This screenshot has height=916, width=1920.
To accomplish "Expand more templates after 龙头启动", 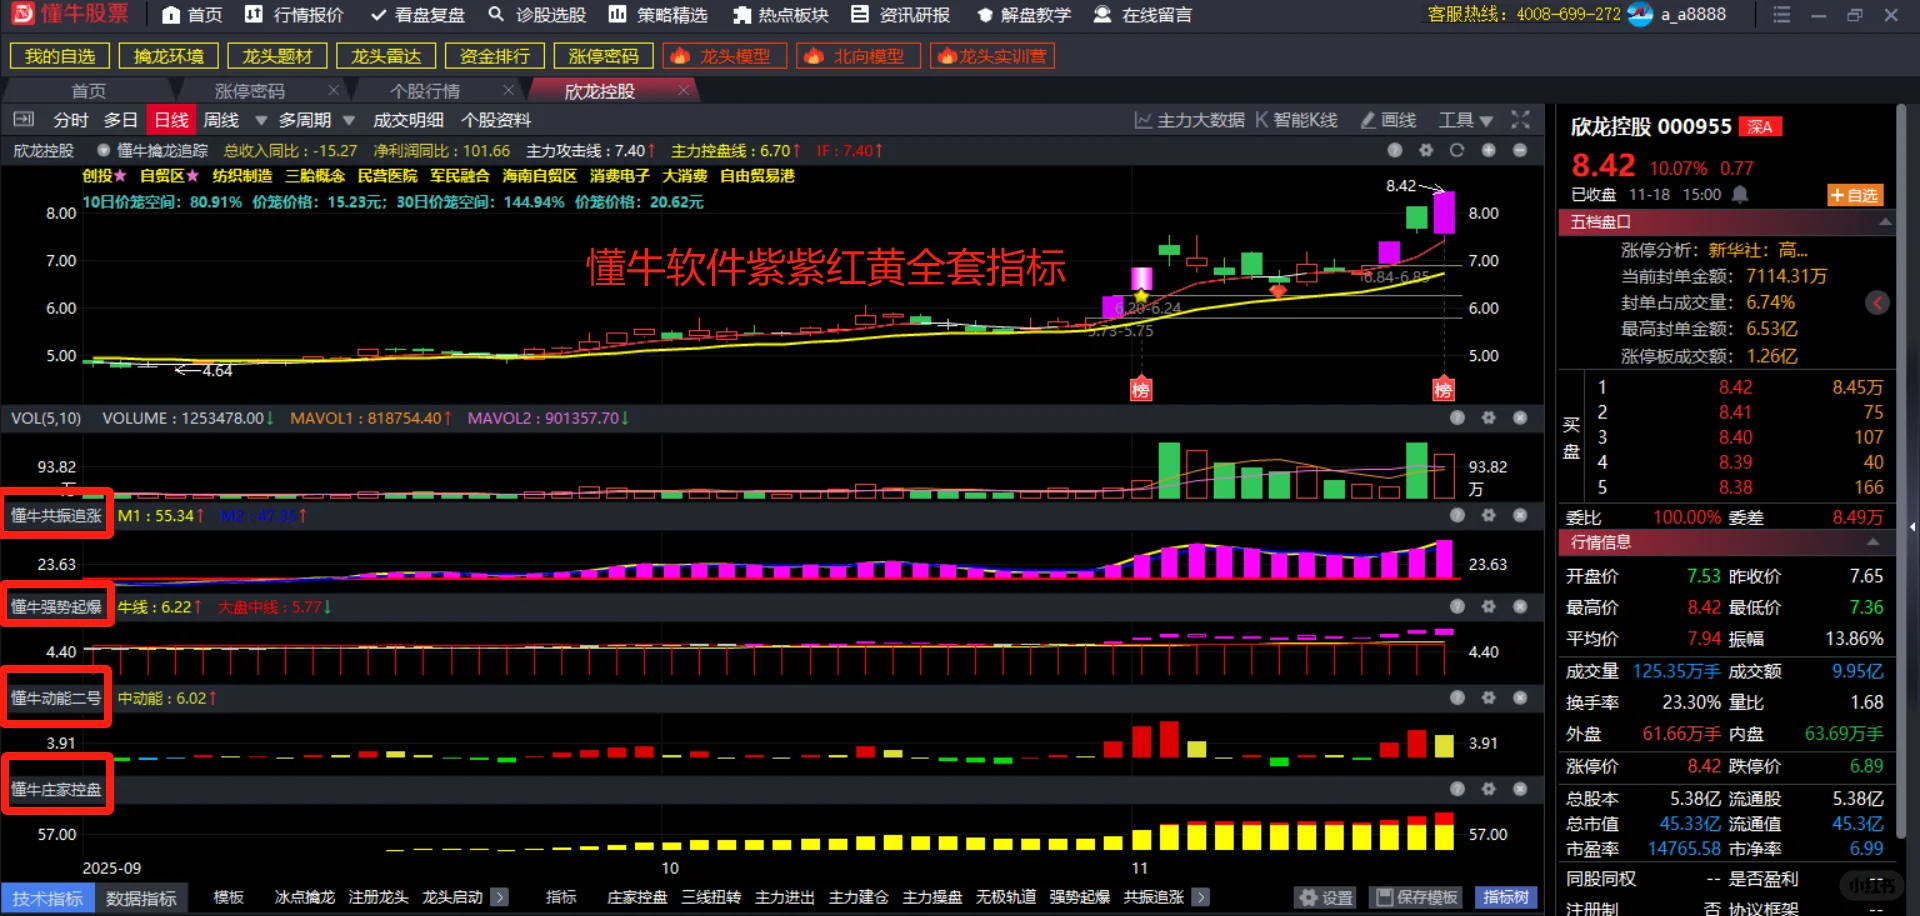I will coord(500,897).
